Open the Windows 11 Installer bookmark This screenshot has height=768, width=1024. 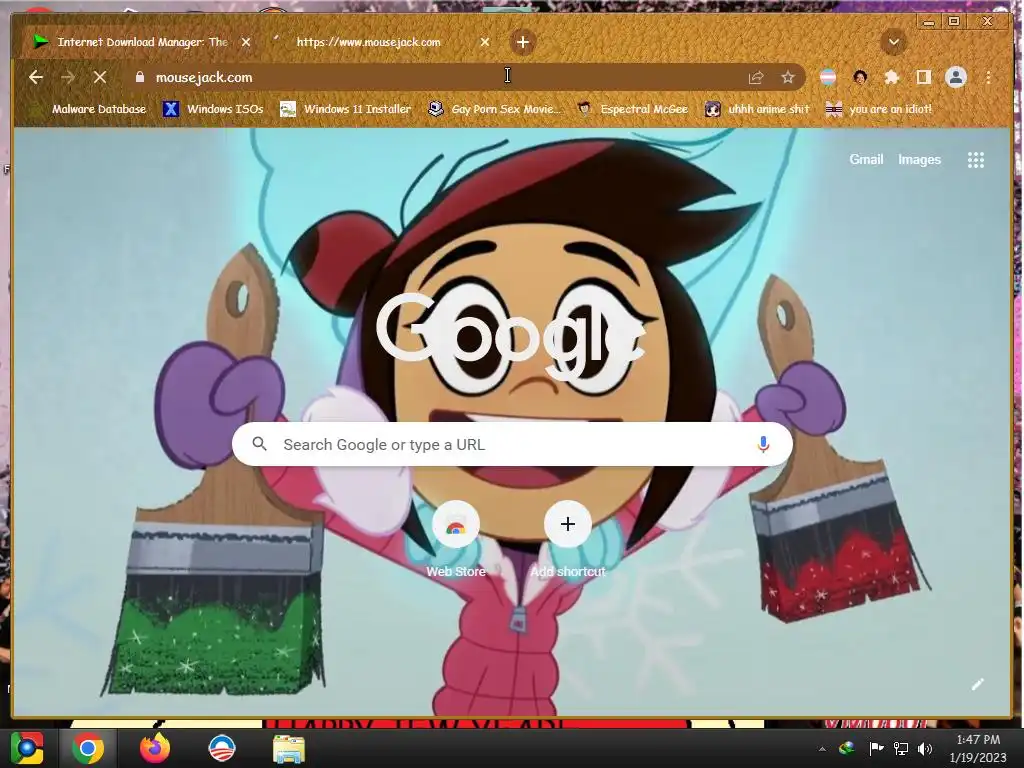(346, 109)
